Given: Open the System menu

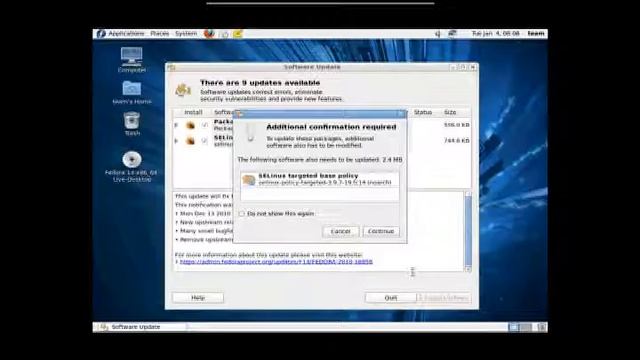Looking at the screenshot, I should pos(186,33).
